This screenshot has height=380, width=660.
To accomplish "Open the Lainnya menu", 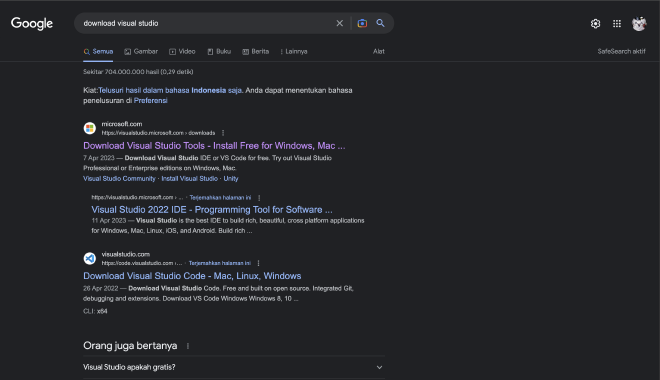I will (x=294, y=51).
